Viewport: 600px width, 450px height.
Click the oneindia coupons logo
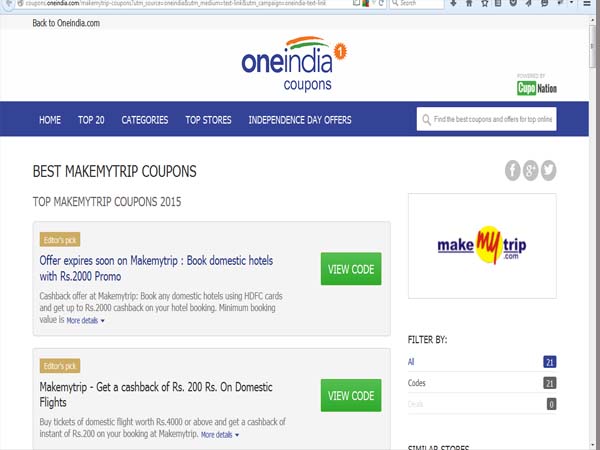(294, 64)
